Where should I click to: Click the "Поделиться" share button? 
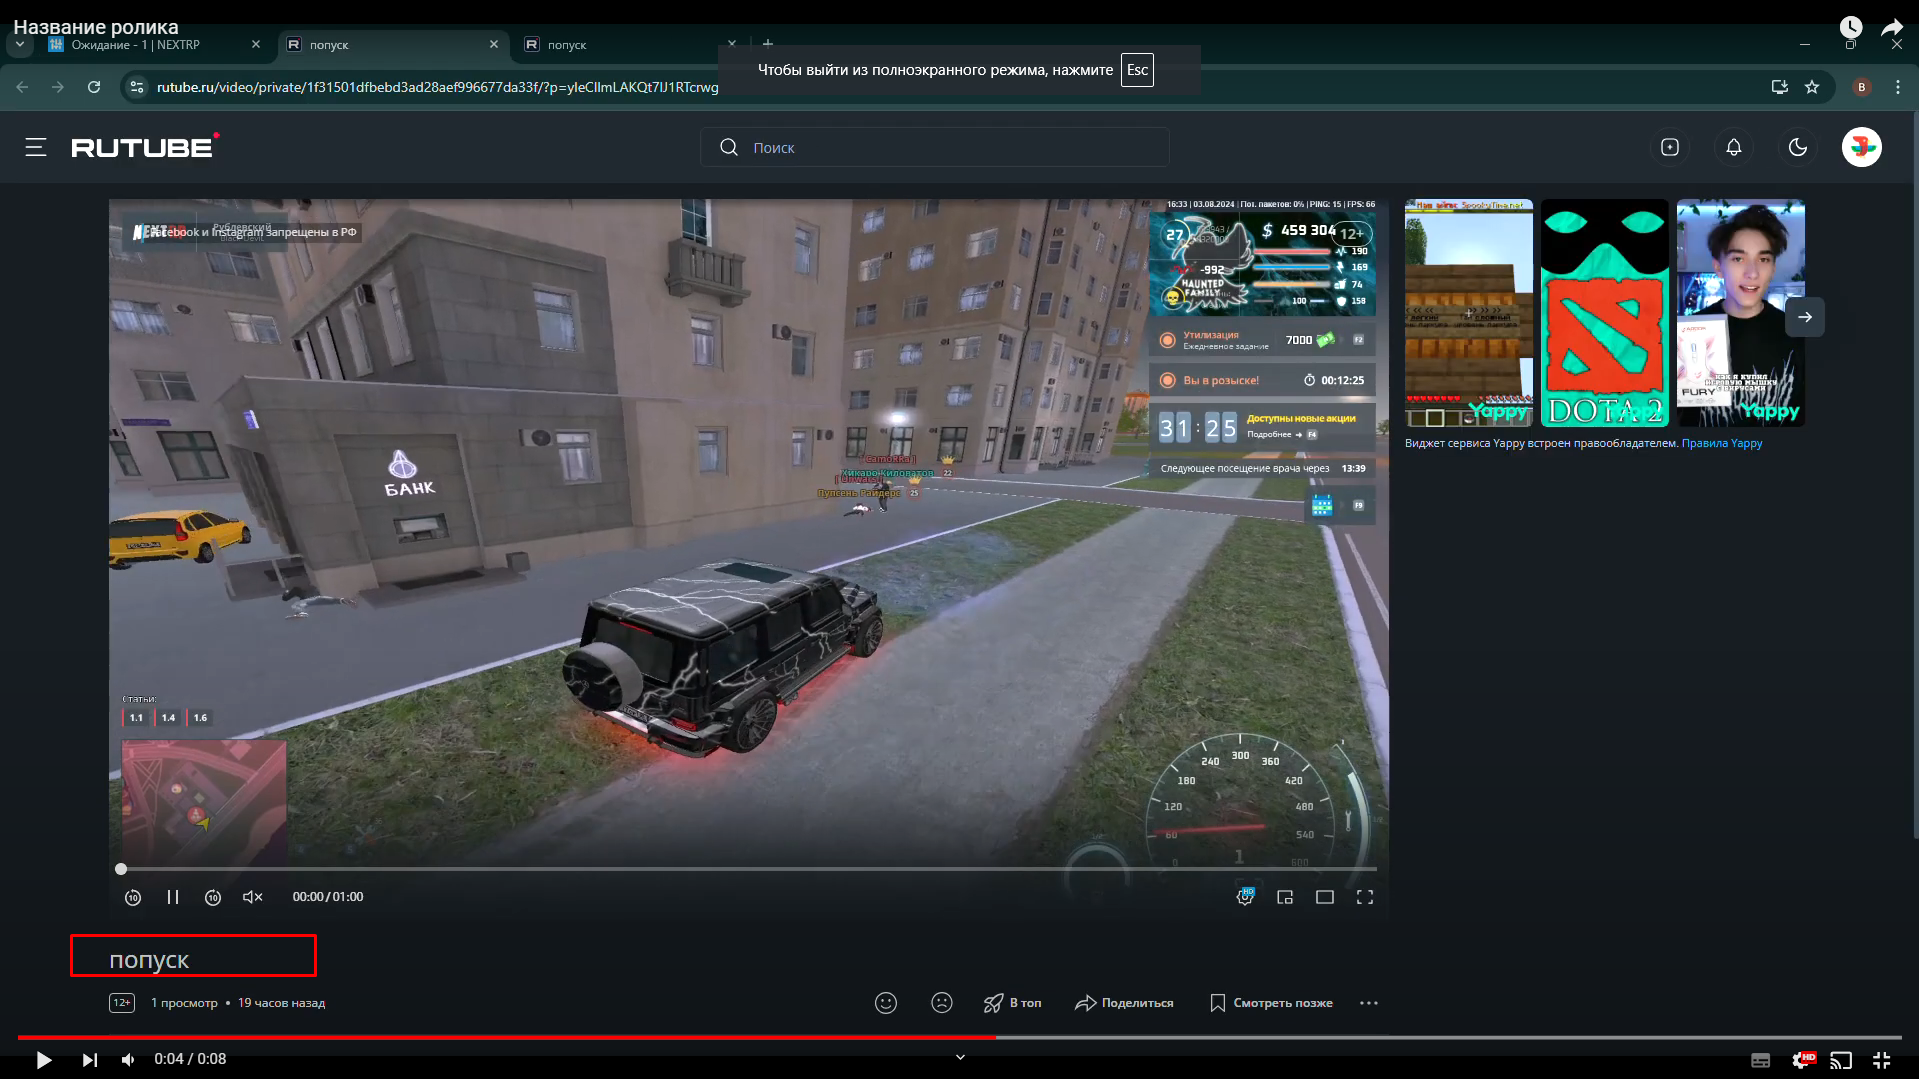click(x=1124, y=1003)
